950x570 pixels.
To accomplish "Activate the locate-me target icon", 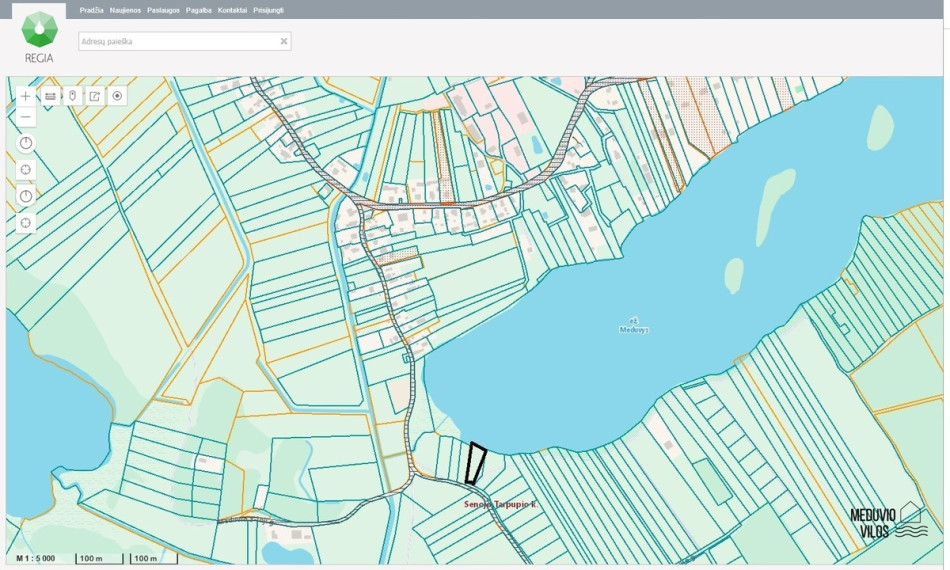I will point(118,96).
